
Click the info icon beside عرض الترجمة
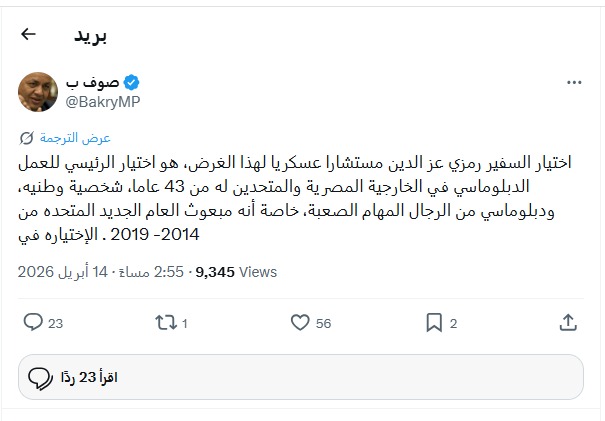[27, 138]
